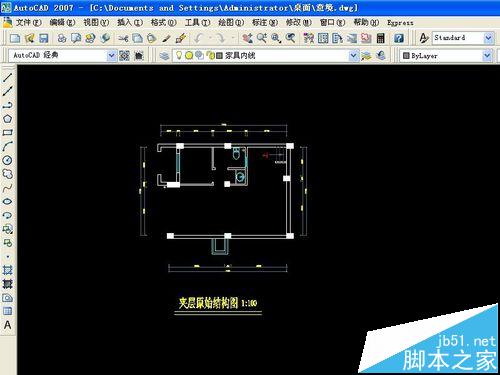Viewport: 500px width, 375px height.
Task: Click the Match Properties brush icon
Action: (x=166, y=38)
